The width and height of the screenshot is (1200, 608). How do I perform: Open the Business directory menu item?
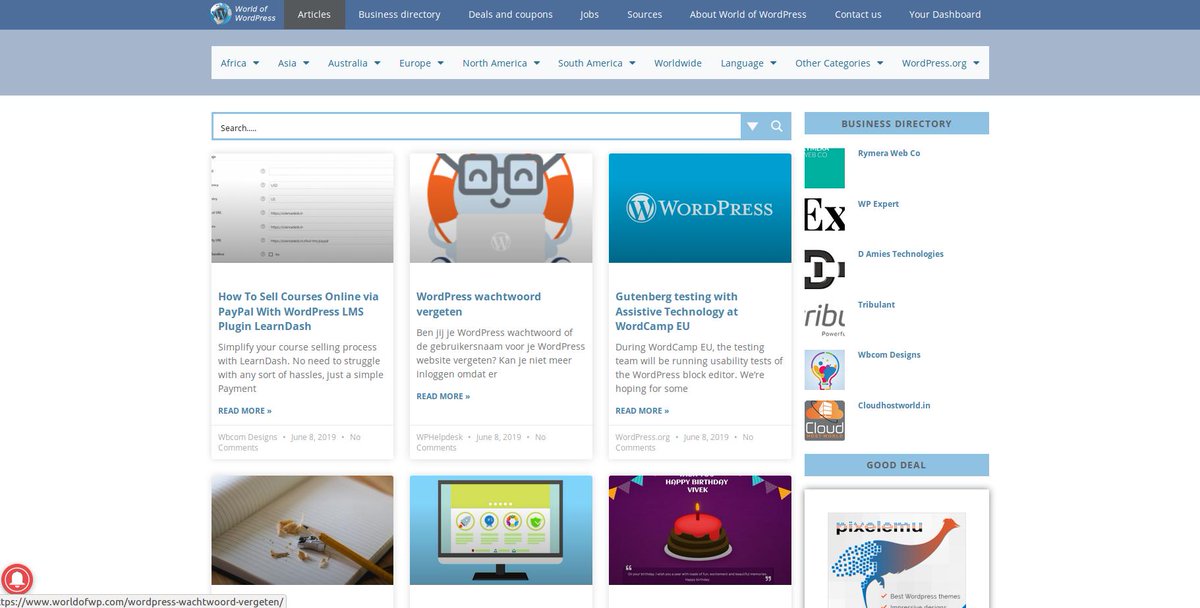[x=399, y=14]
